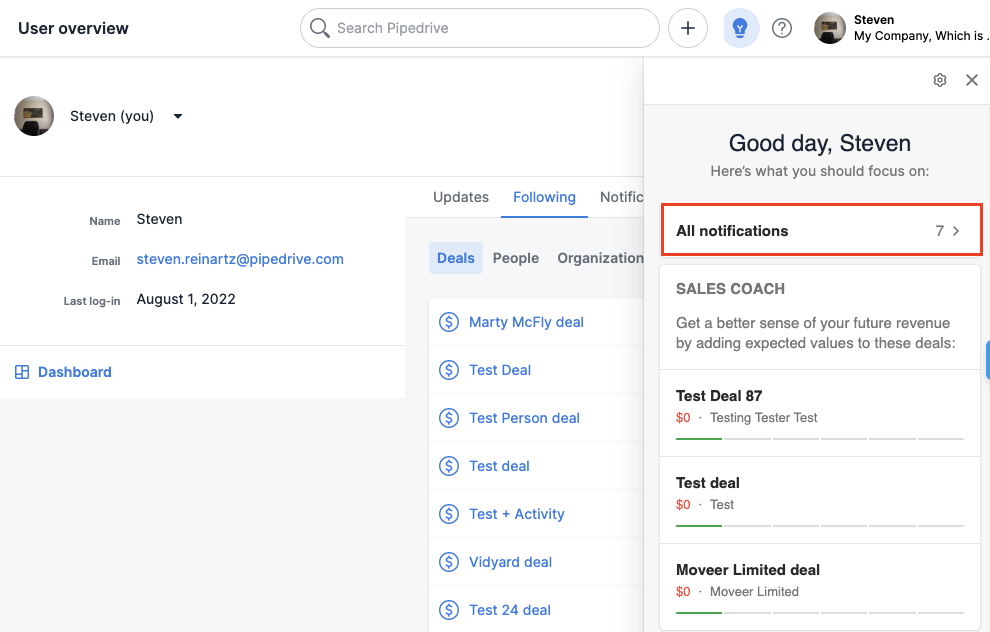The image size is (990, 632).
Task: Open the Test Deal 87 coach card
Action: click(820, 413)
